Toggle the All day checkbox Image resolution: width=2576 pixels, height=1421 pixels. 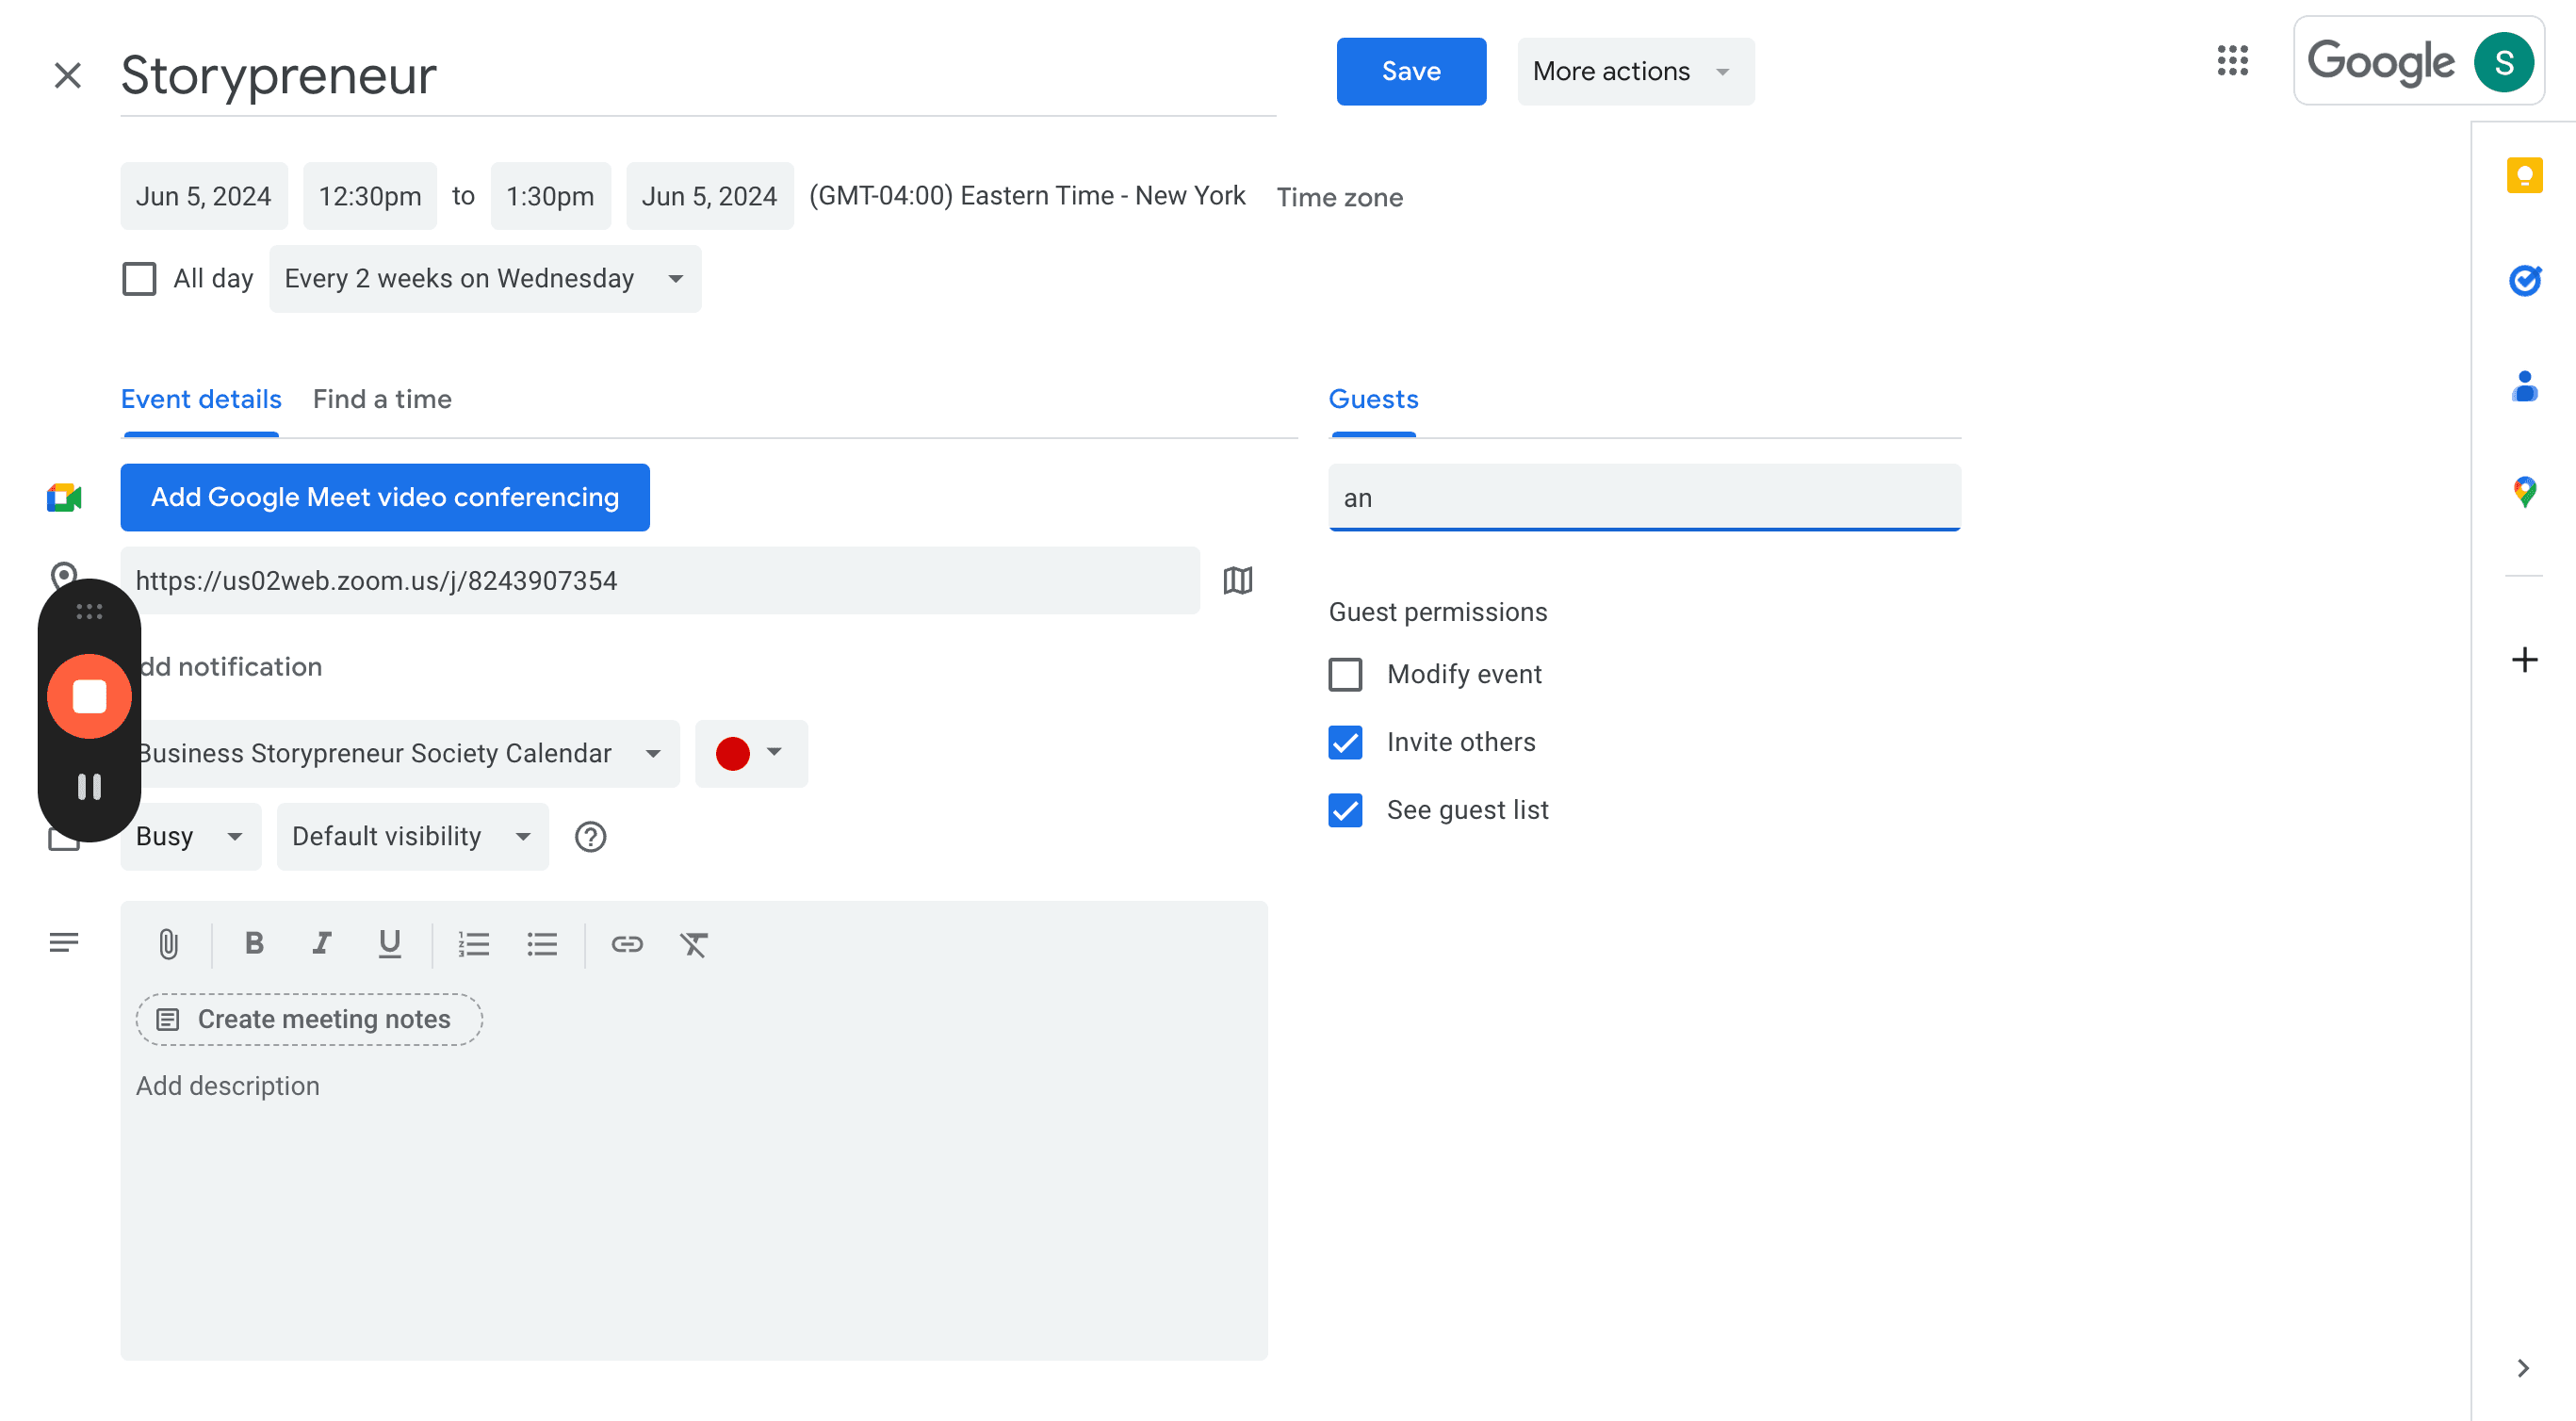pyautogui.click(x=139, y=278)
